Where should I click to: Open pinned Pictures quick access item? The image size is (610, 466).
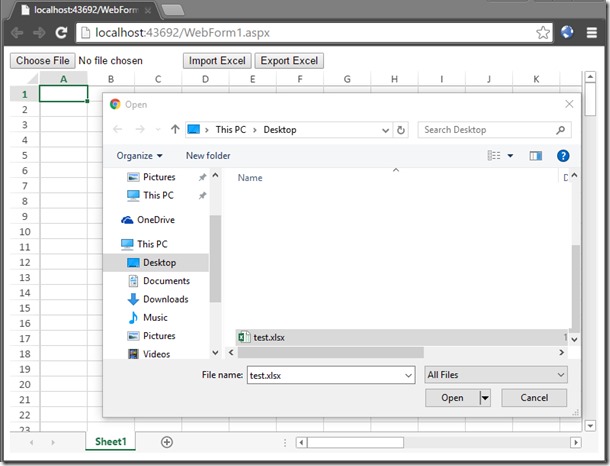tap(151, 177)
